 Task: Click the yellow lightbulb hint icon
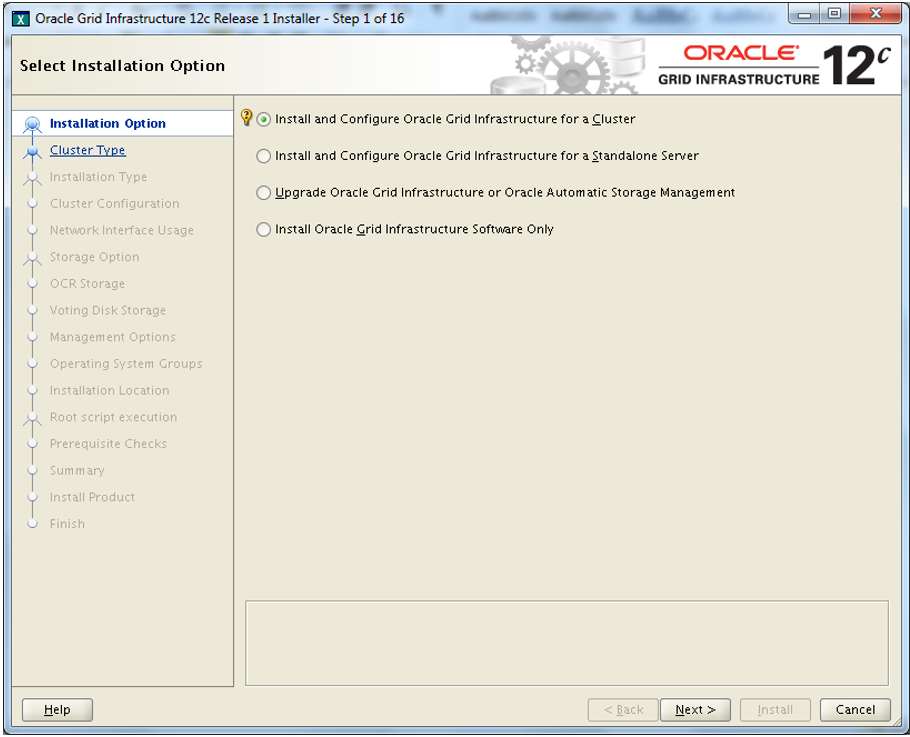(247, 117)
